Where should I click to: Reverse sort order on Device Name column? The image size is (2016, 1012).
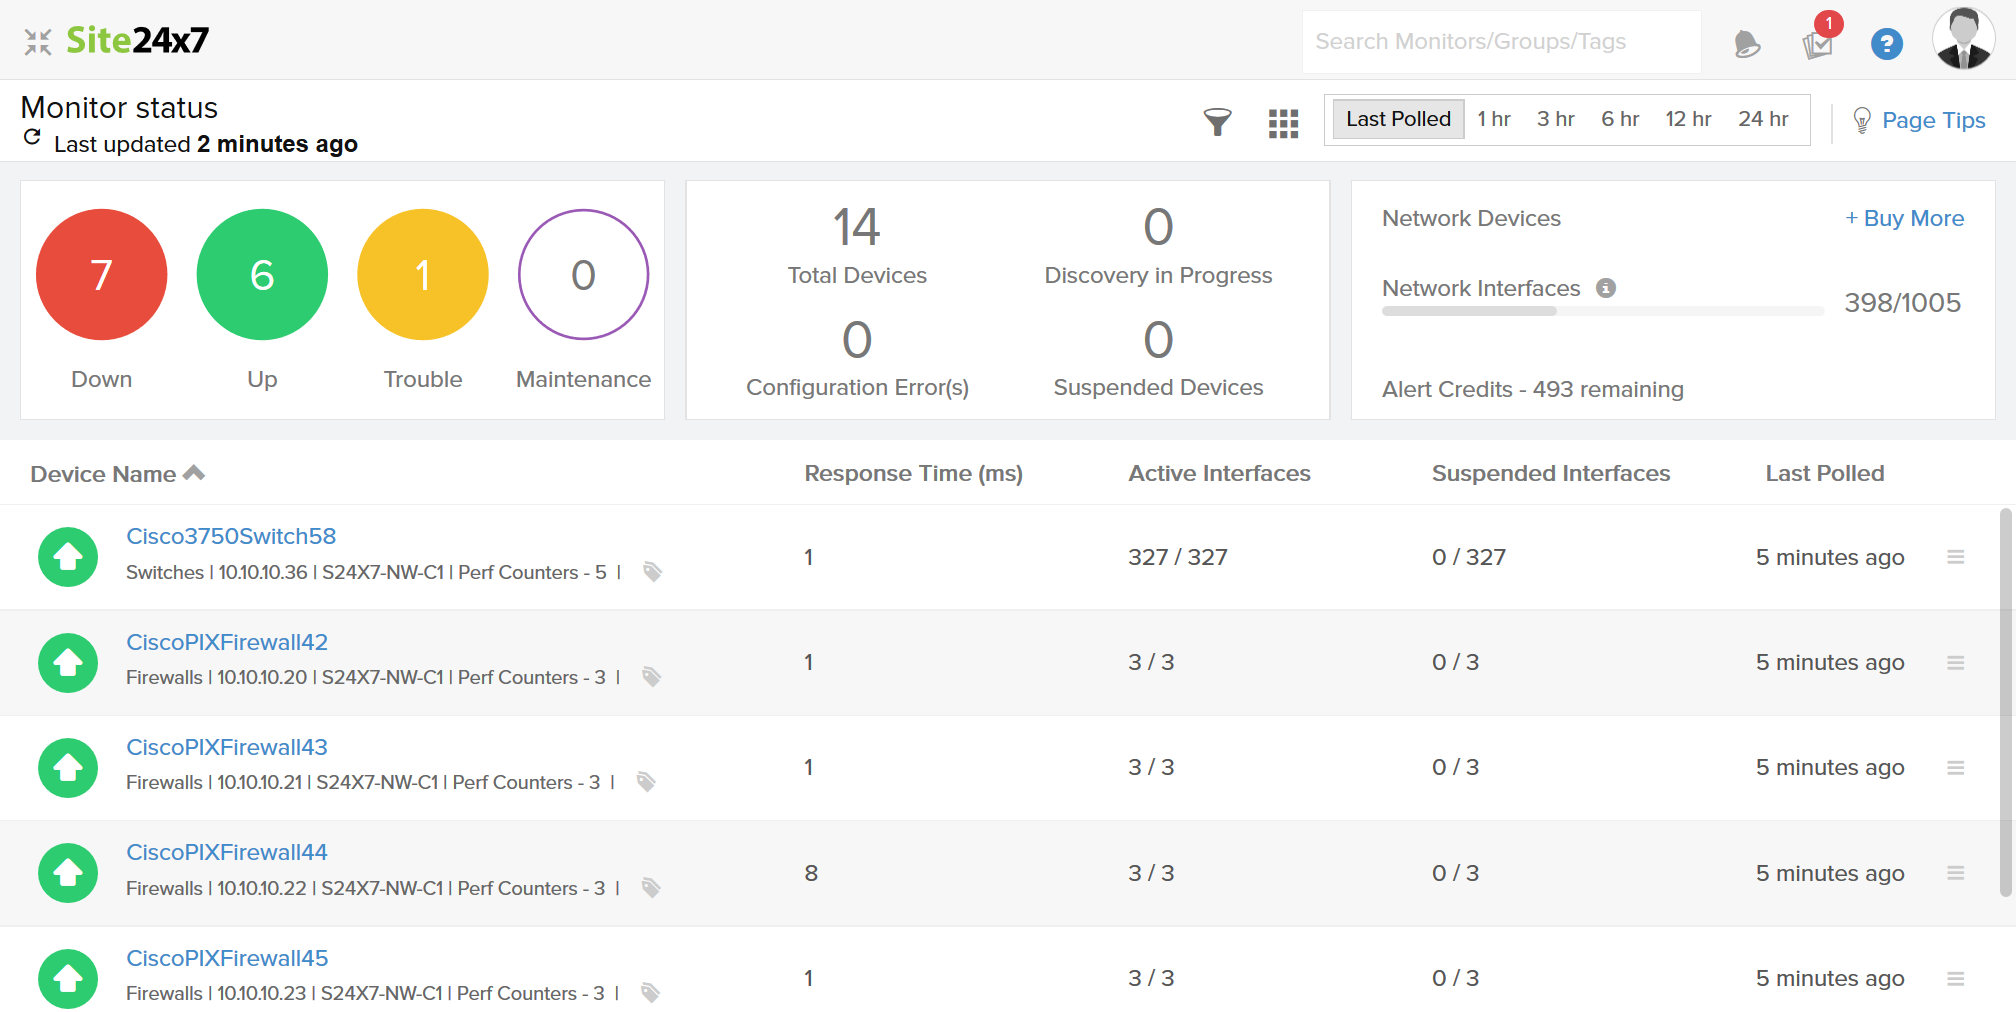coord(194,472)
